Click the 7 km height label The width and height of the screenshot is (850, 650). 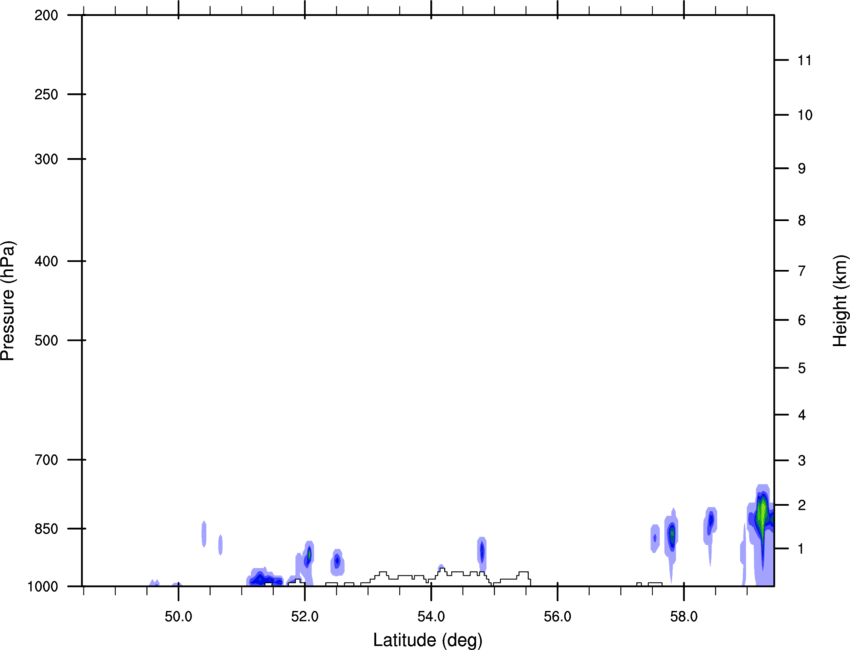[x=802, y=271]
